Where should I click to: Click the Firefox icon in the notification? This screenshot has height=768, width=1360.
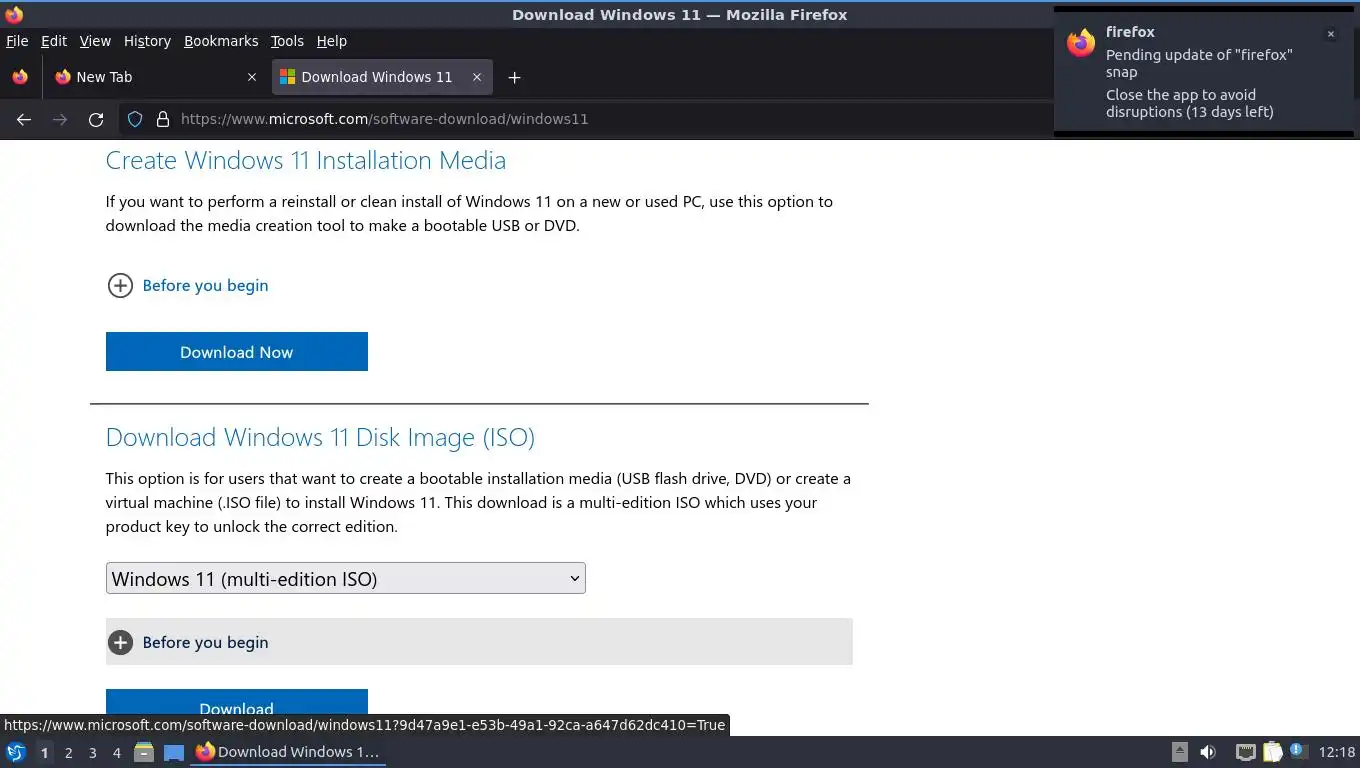tap(1081, 43)
